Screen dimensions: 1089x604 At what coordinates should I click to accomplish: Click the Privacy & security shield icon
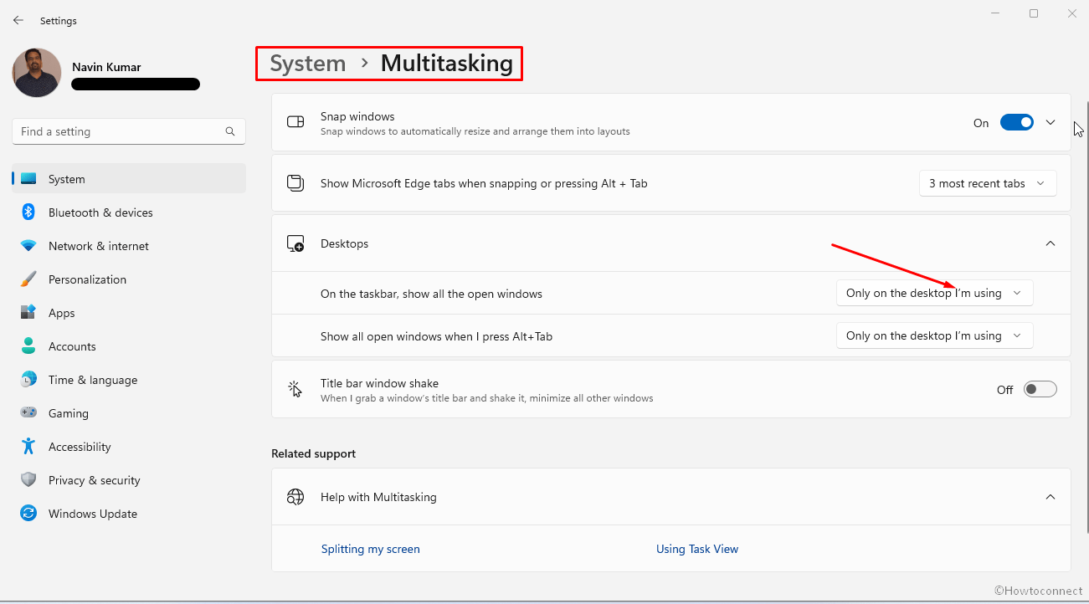click(28, 479)
